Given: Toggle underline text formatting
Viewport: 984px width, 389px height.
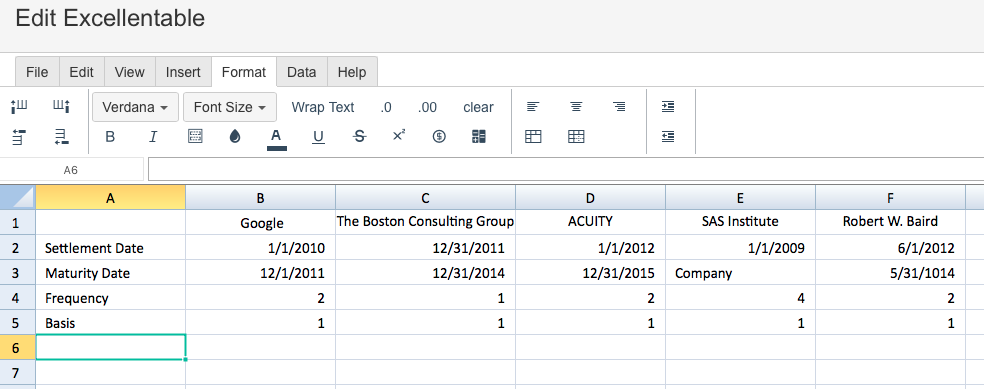Looking at the screenshot, I should pyautogui.click(x=318, y=136).
